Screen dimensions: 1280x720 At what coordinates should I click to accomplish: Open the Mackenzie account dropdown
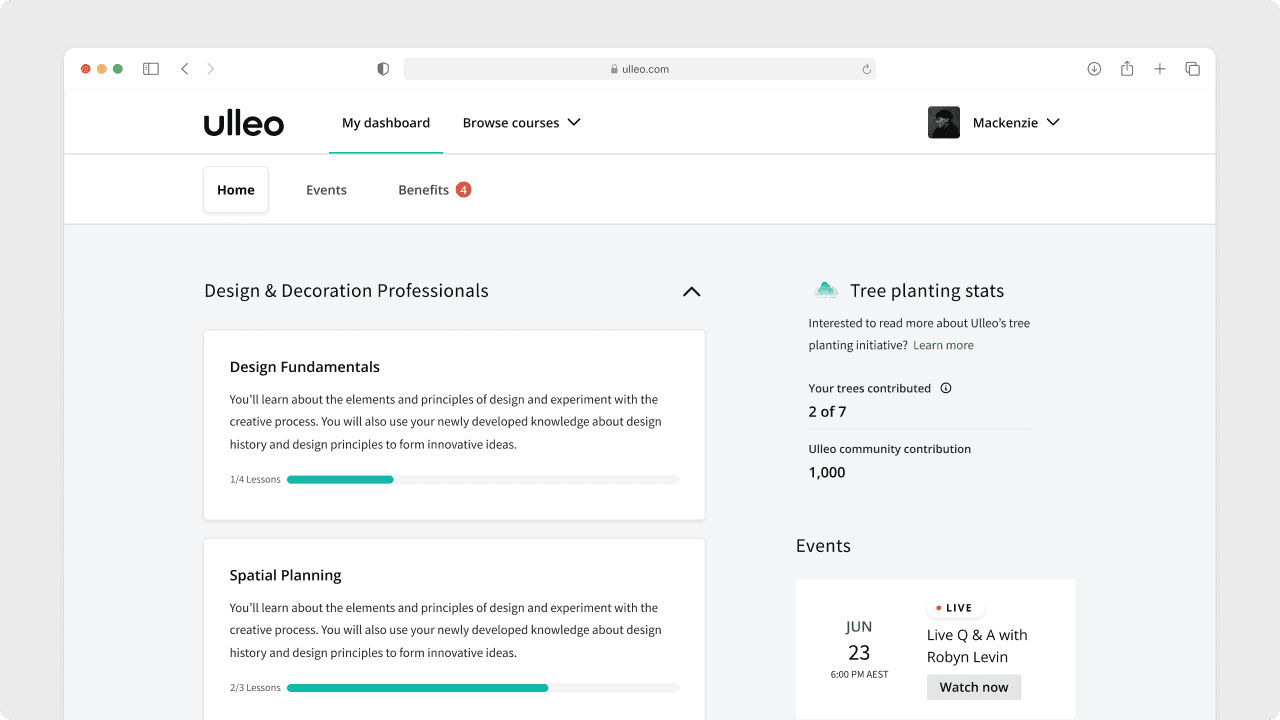(1016, 122)
